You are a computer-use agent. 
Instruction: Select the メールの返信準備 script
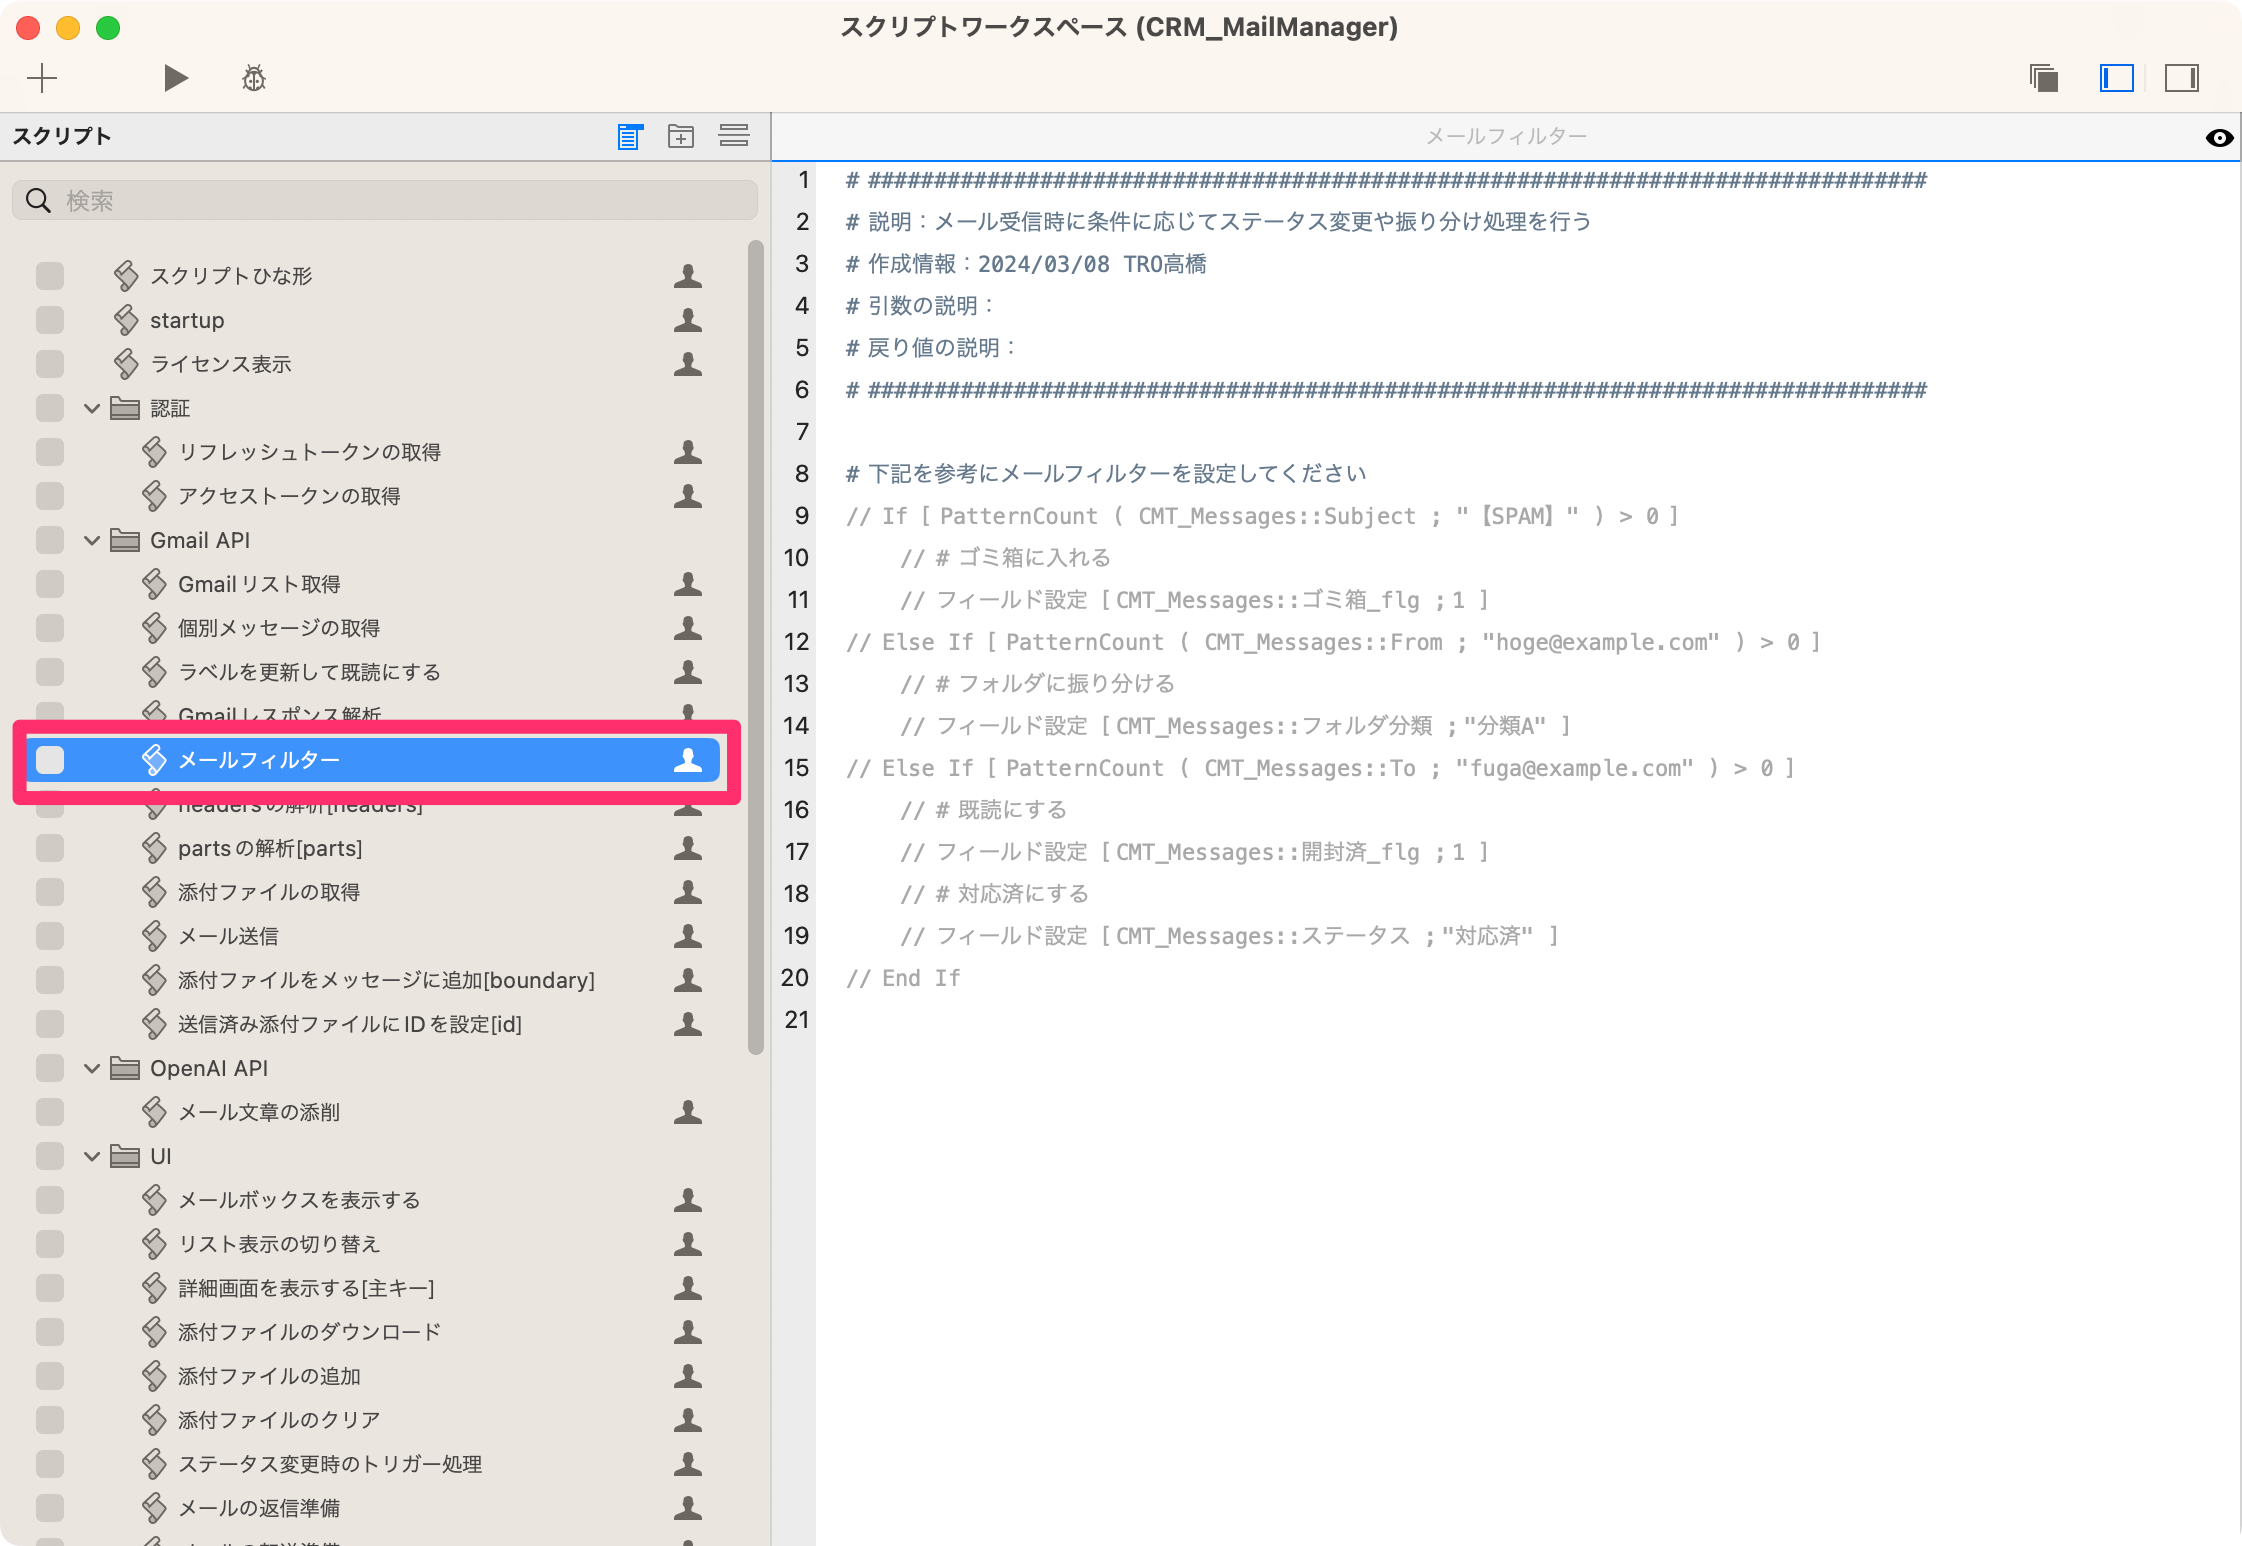[x=259, y=1508]
